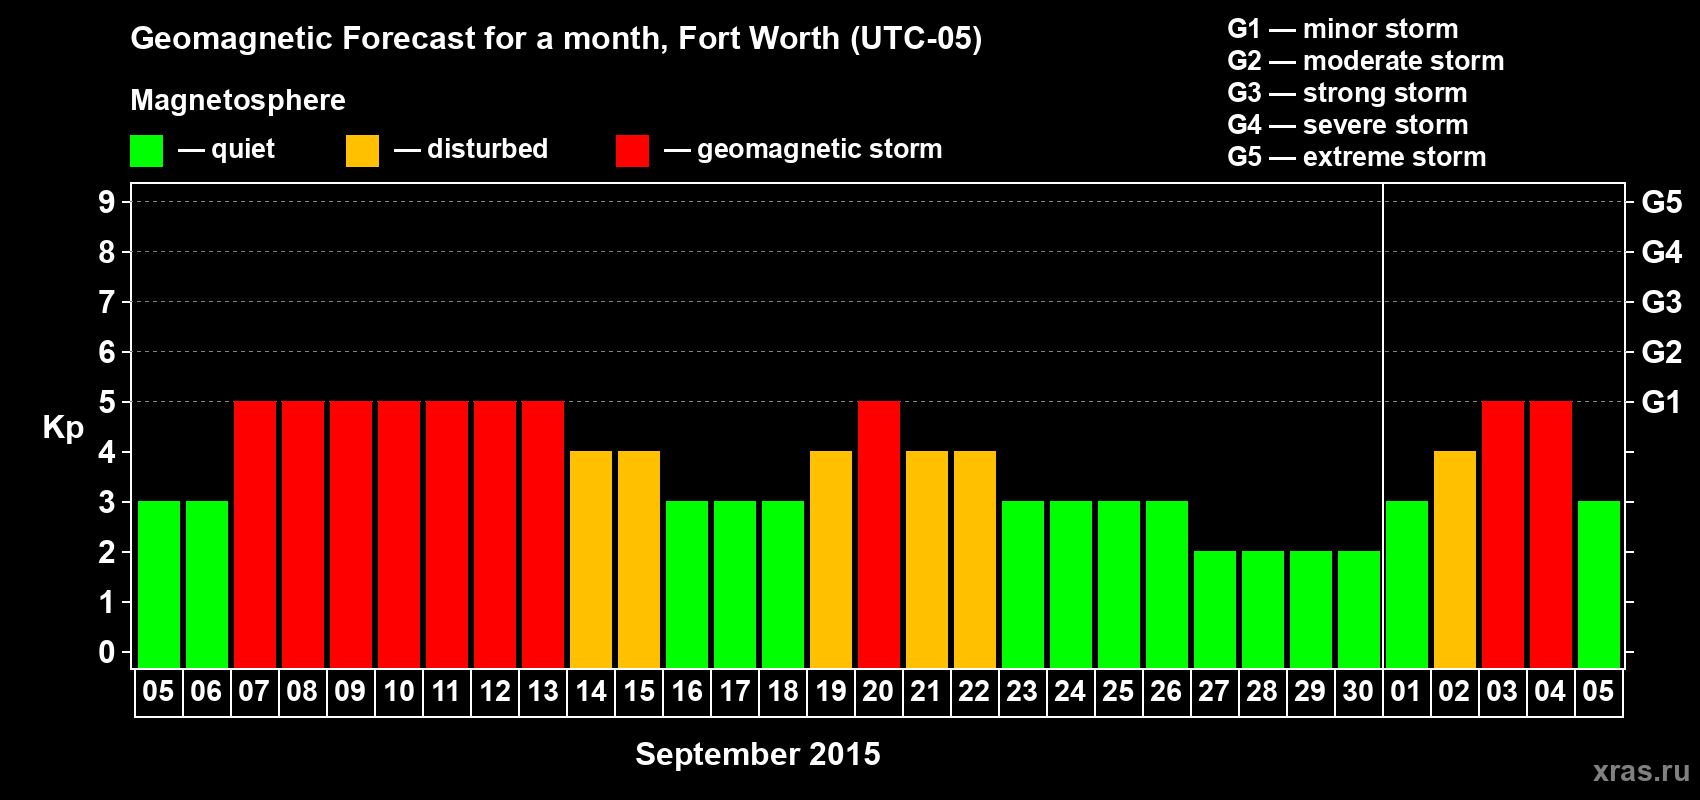This screenshot has width=1700, height=800.
Task: Click the orange disturbed legend swatch
Action: coord(362,151)
